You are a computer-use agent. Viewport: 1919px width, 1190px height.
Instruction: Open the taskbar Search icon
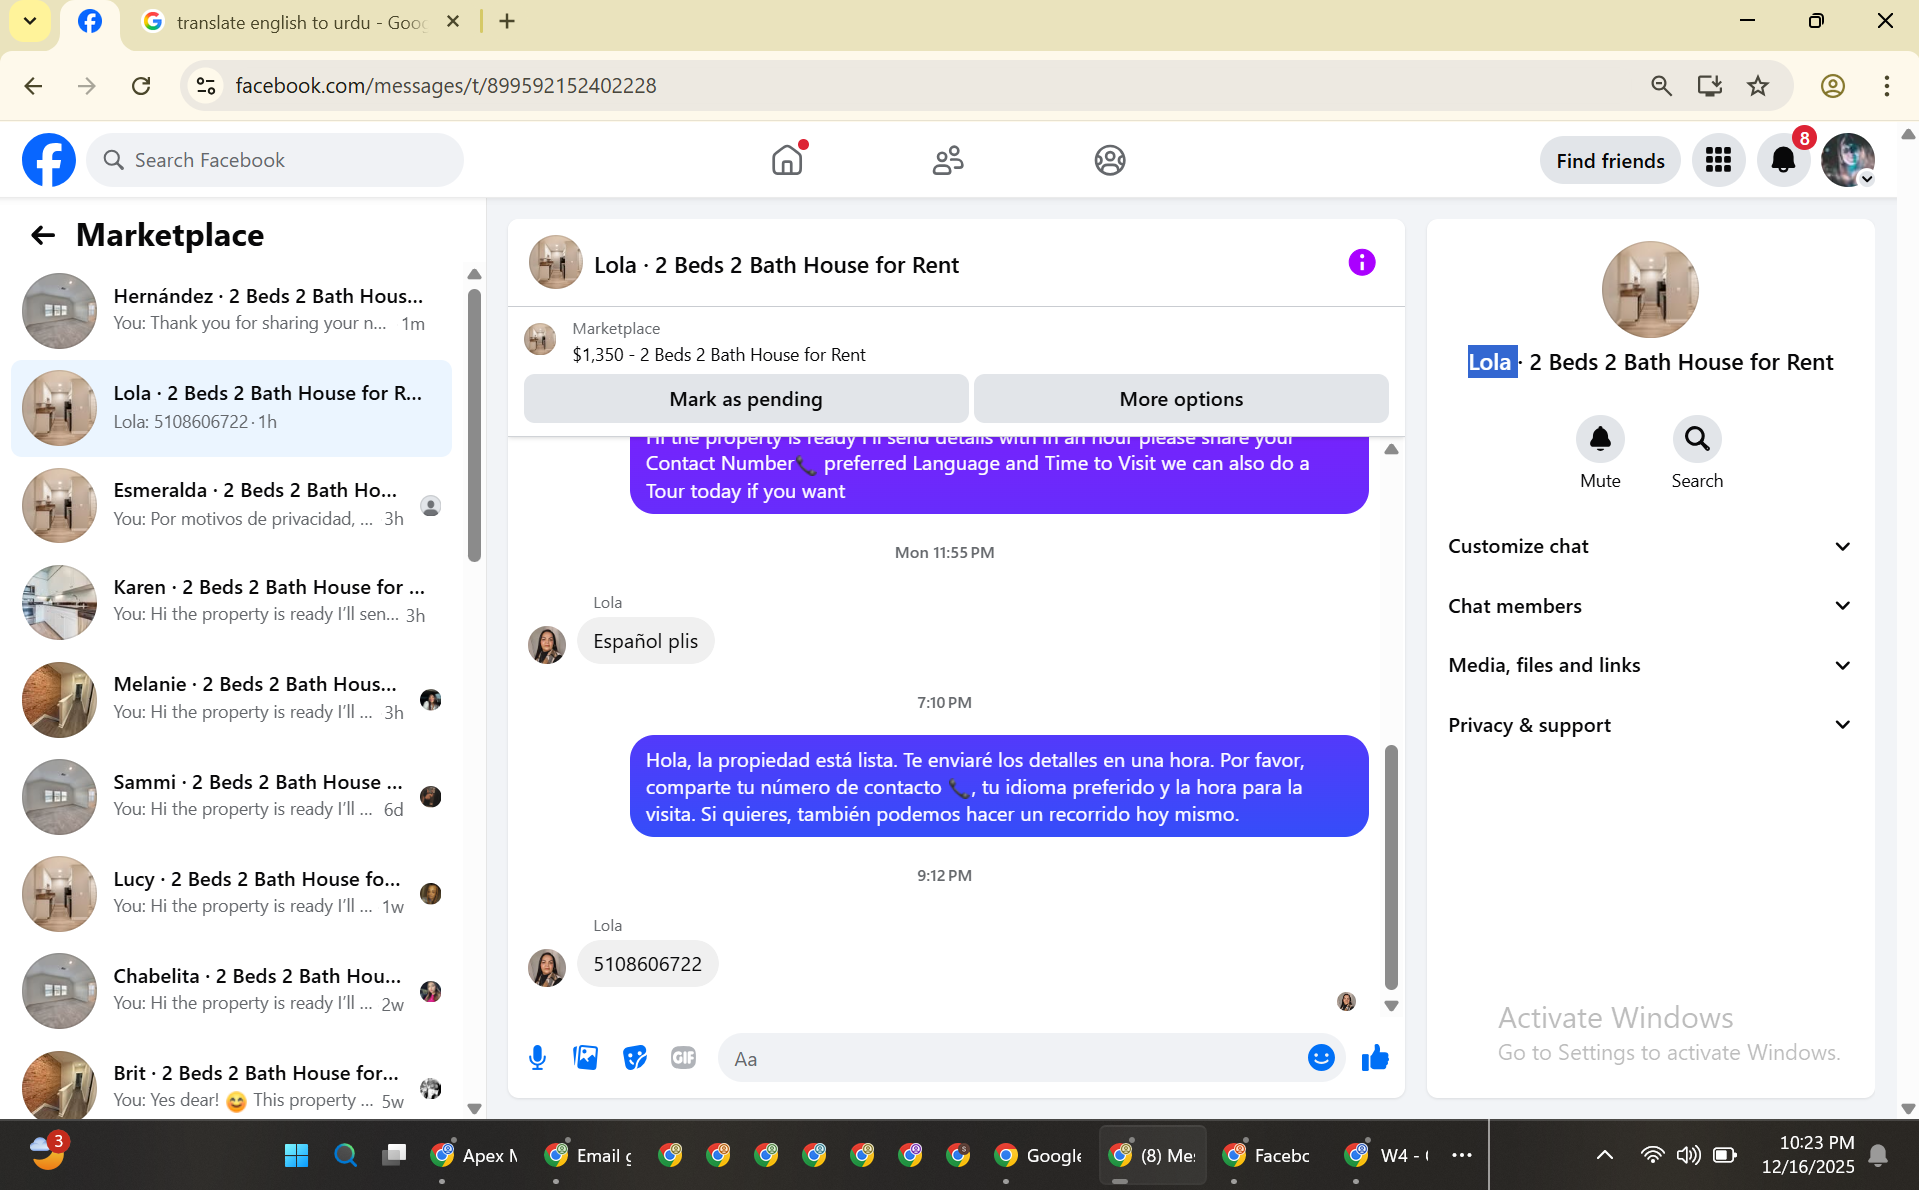pos(346,1156)
